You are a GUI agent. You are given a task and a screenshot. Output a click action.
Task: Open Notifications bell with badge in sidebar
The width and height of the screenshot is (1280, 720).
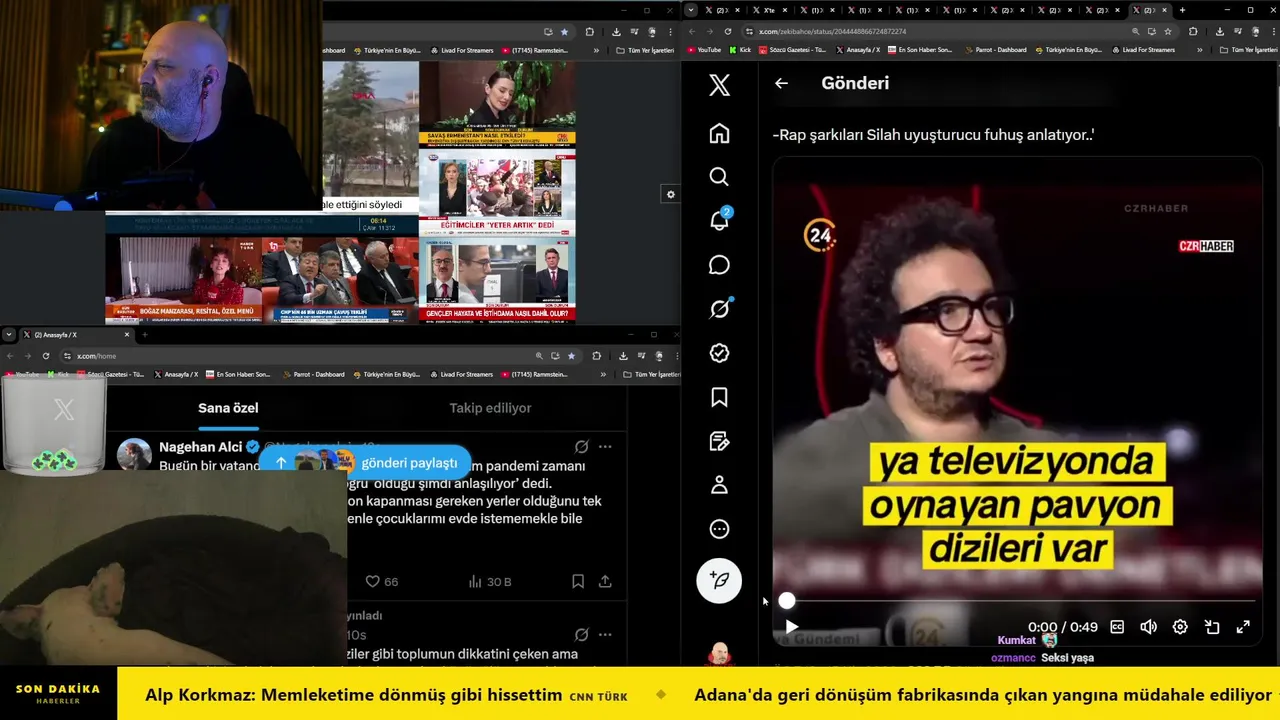(719, 221)
